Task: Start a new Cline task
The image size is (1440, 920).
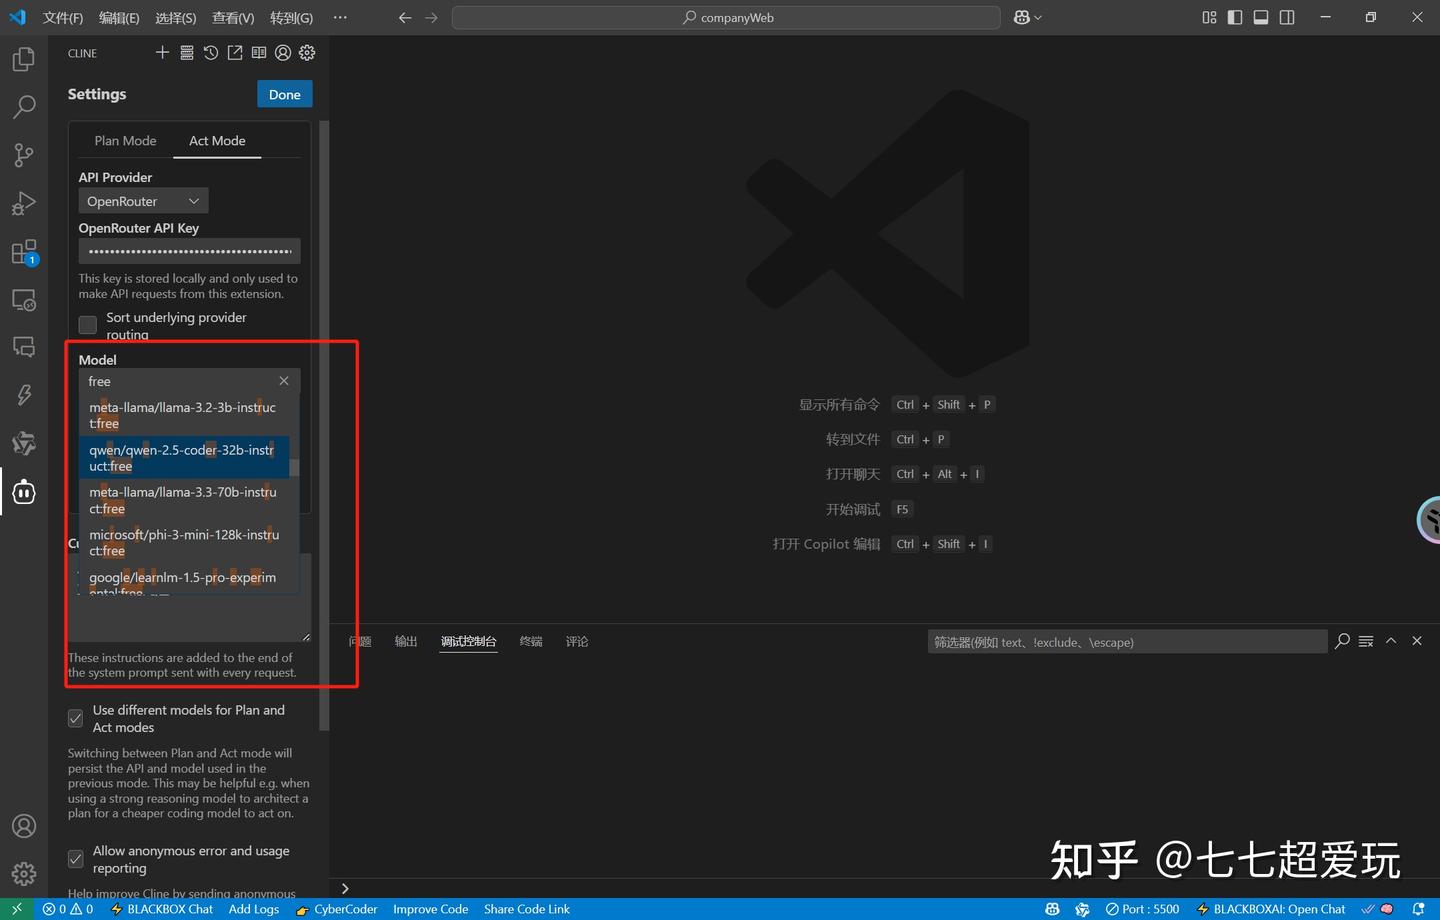Action: tap(162, 52)
